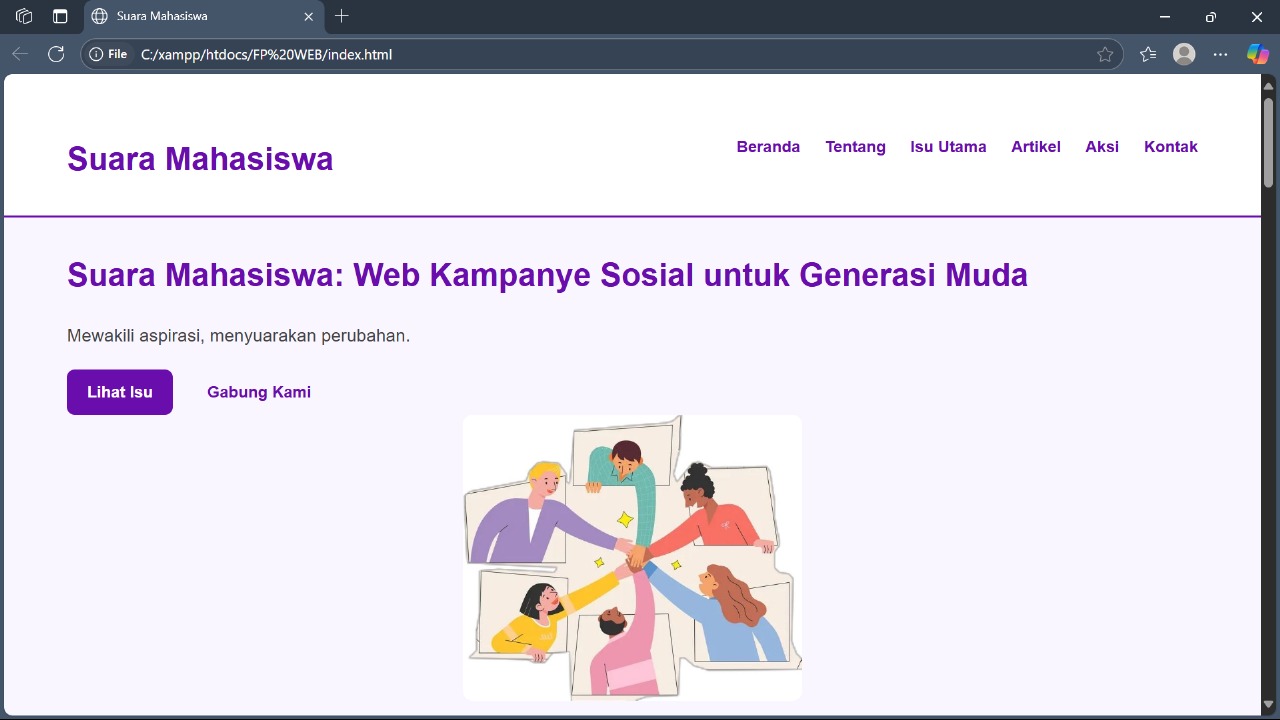Open the Artikel navigation link
This screenshot has height=720, width=1280.
tap(1035, 147)
